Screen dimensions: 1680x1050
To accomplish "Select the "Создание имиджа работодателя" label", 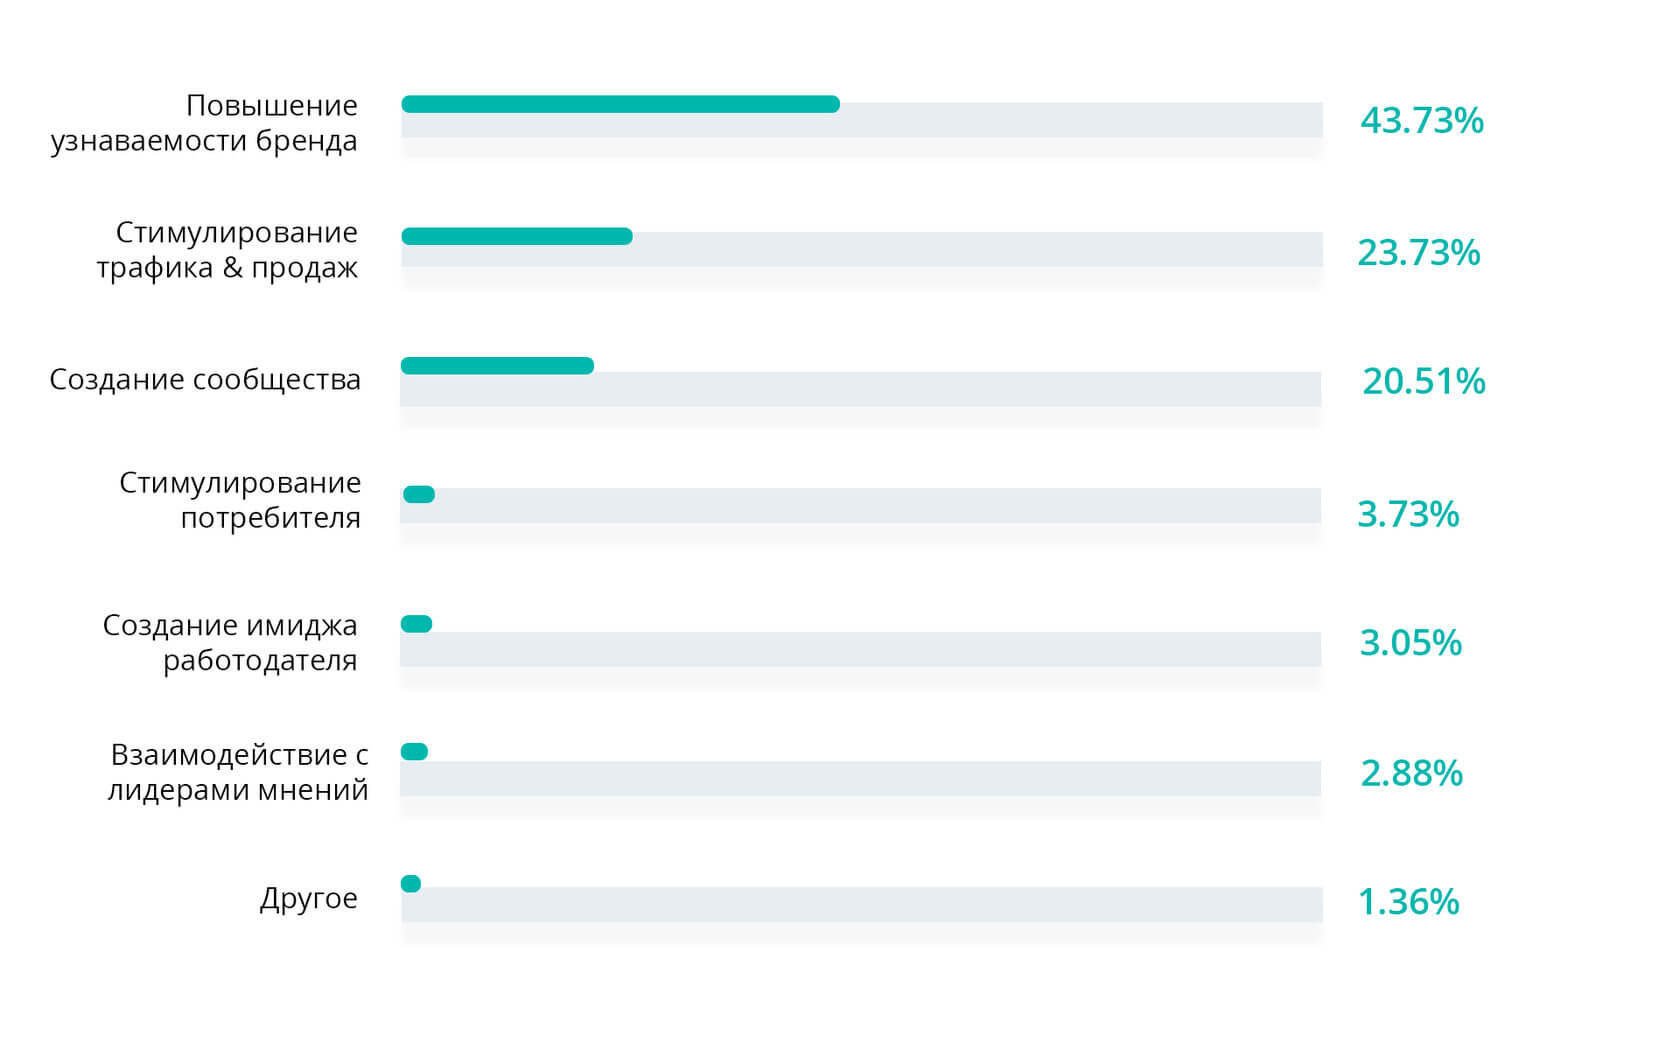I will point(230,642).
